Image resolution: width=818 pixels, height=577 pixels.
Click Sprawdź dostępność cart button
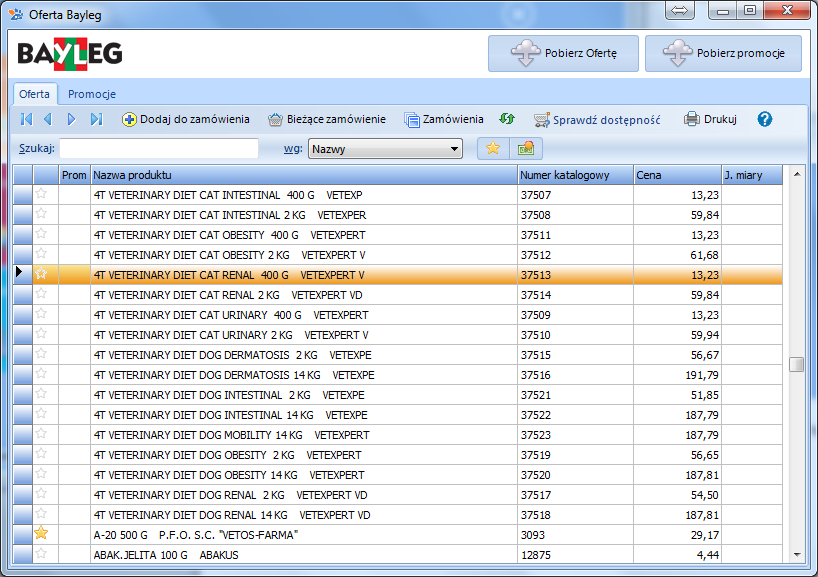597,120
